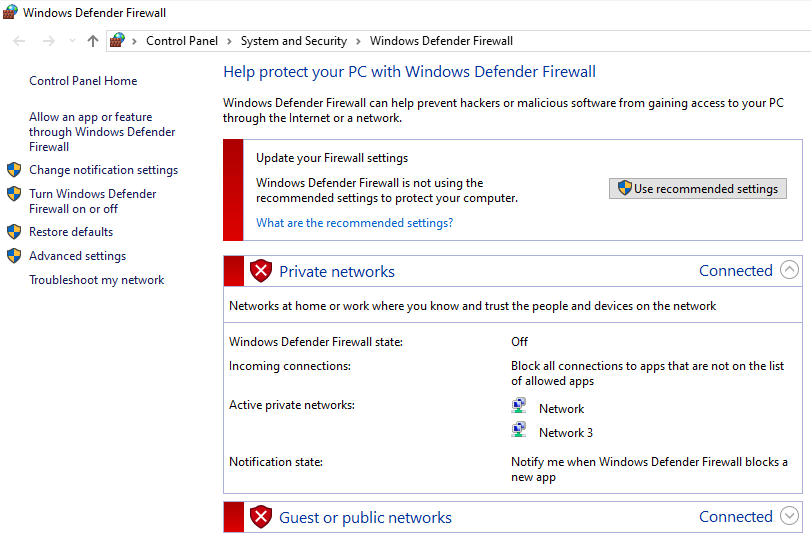Click the Network 3 entry text
811x543 pixels.
coord(566,433)
